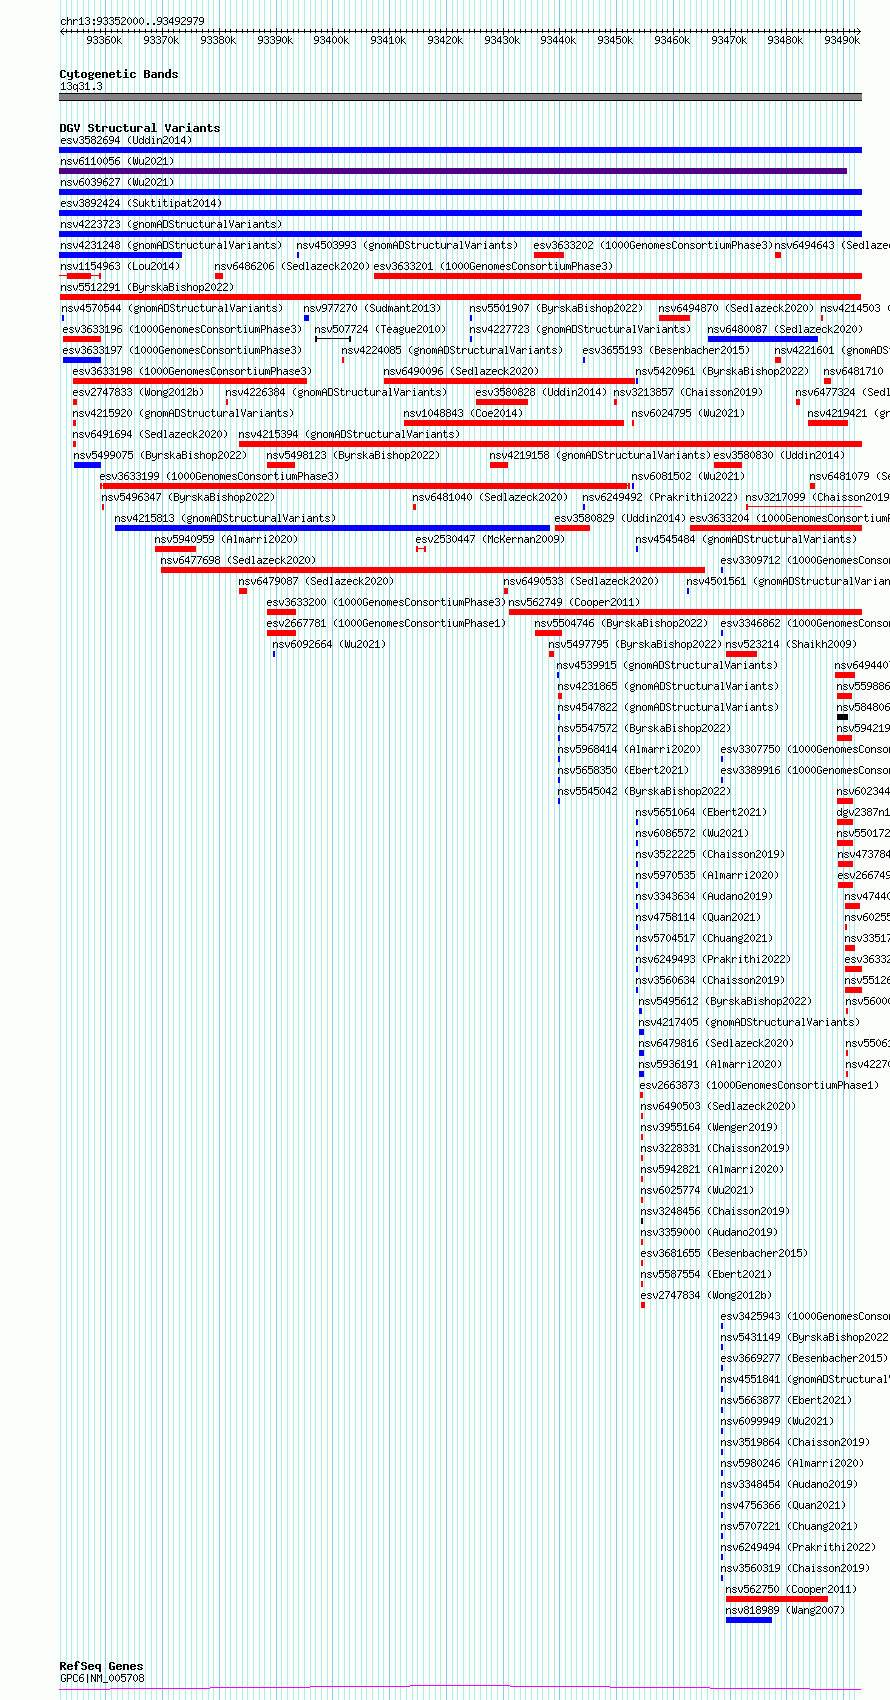Select DGV Structural Variants track title
The image size is (890, 1700).
140,128
